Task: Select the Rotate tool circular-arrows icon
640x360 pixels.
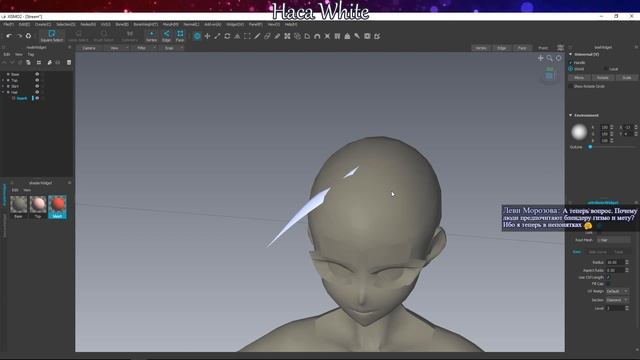Action: (x=227, y=36)
